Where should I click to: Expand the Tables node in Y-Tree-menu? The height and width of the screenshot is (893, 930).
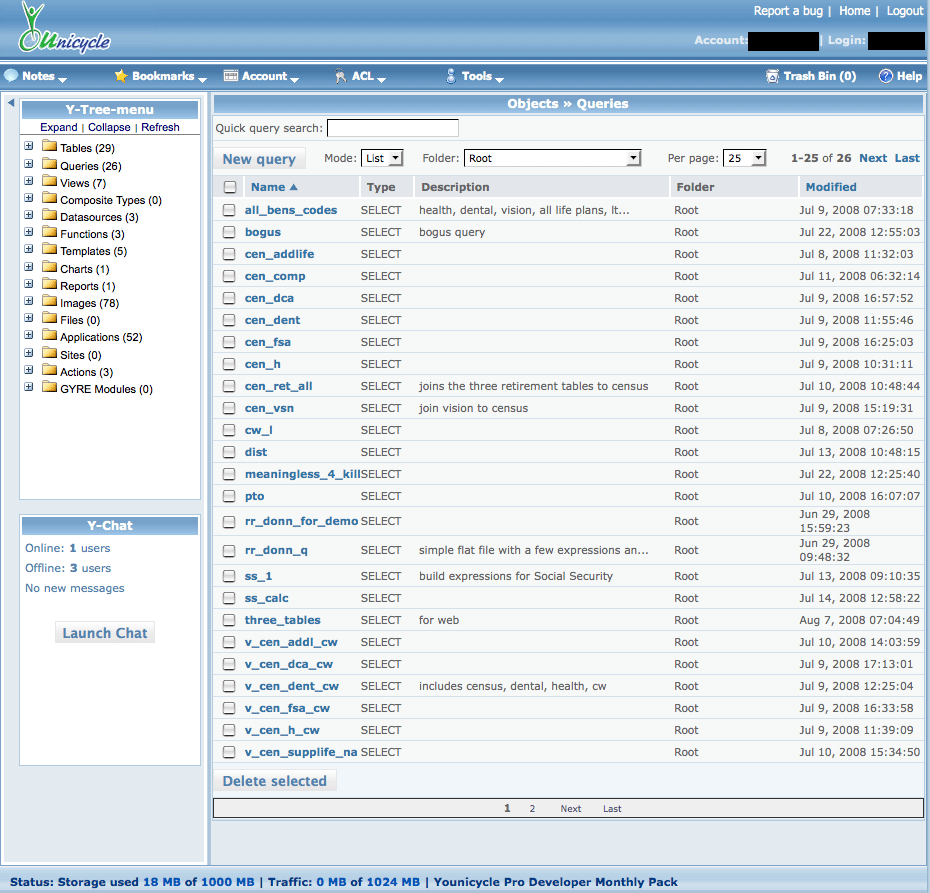pyautogui.click(x=29, y=147)
